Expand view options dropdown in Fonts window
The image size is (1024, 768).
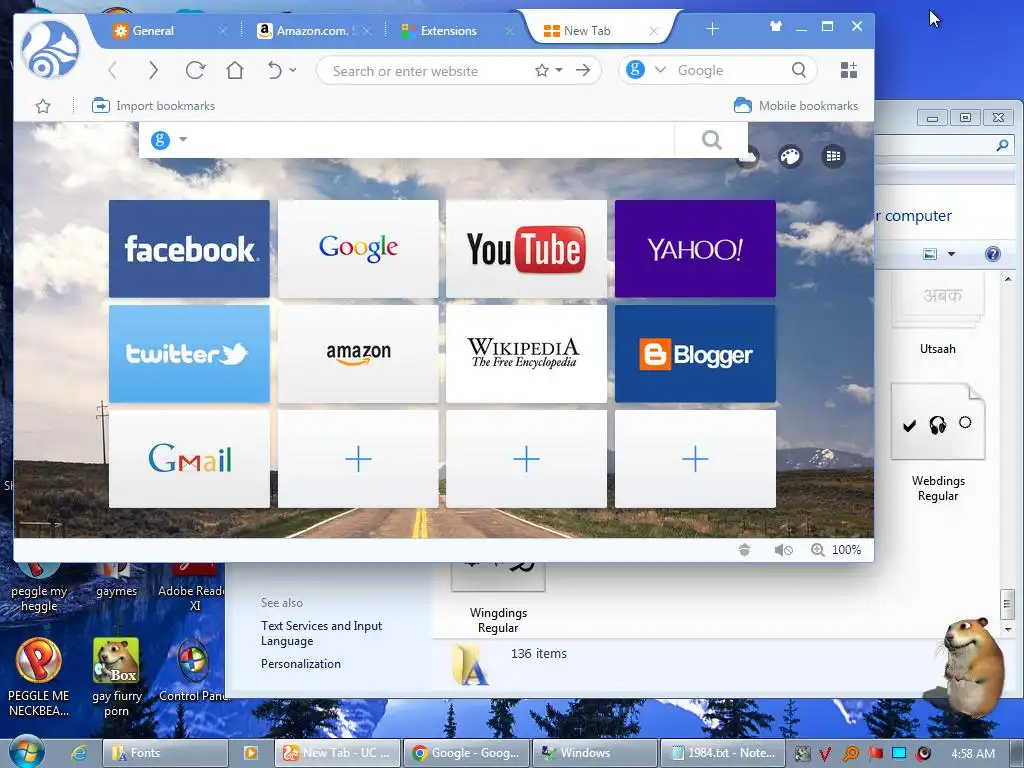(952, 254)
